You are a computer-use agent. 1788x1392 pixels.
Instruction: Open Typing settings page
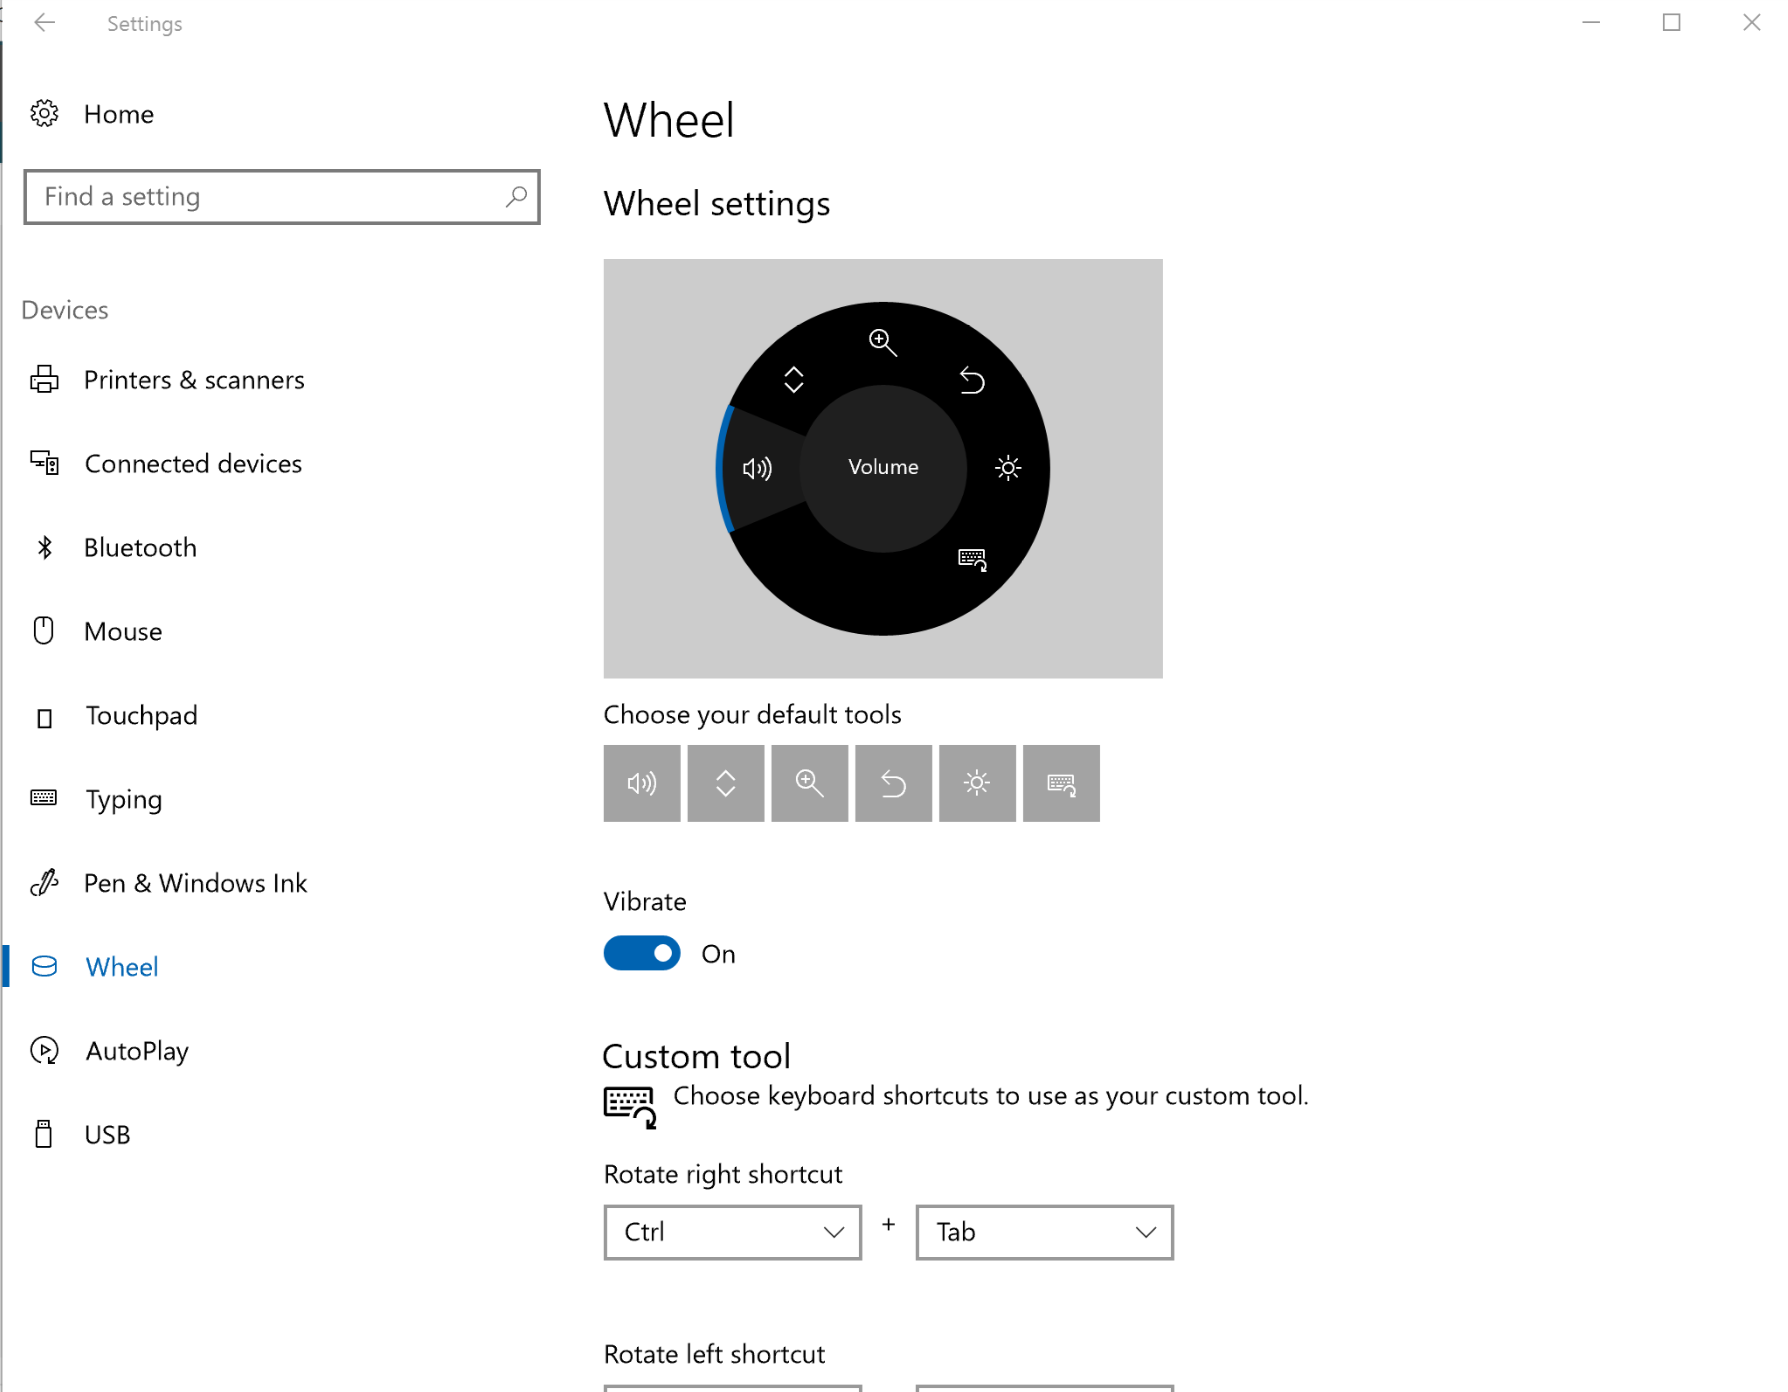123,799
